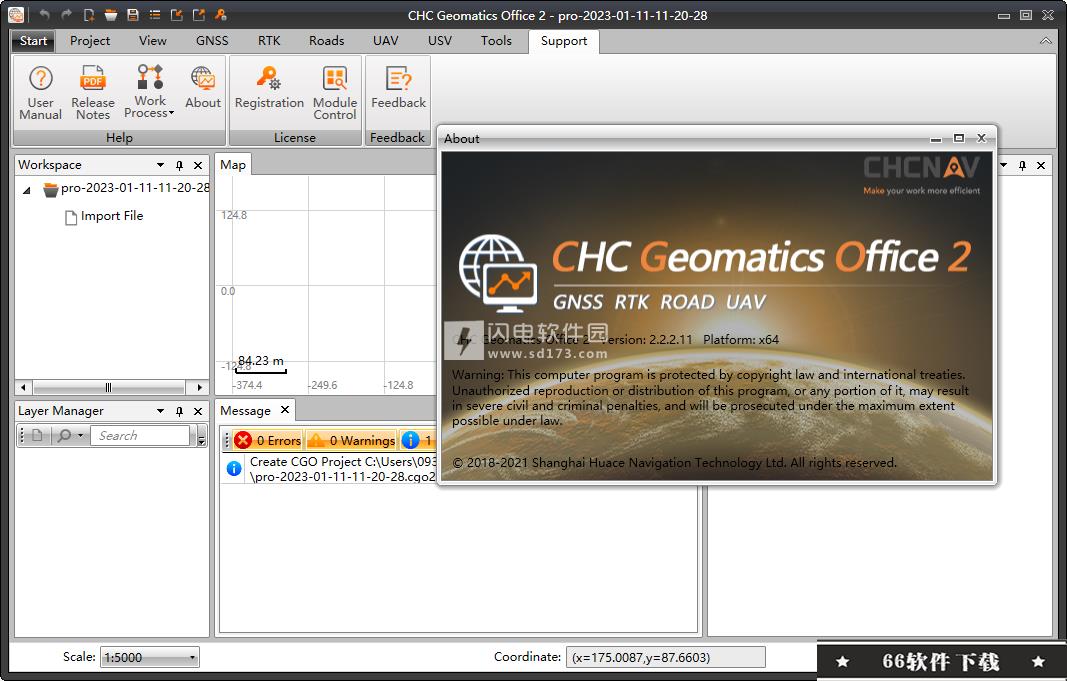Switch to the Start tab
Screen dimensions: 1067x681
(x=33, y=41)
